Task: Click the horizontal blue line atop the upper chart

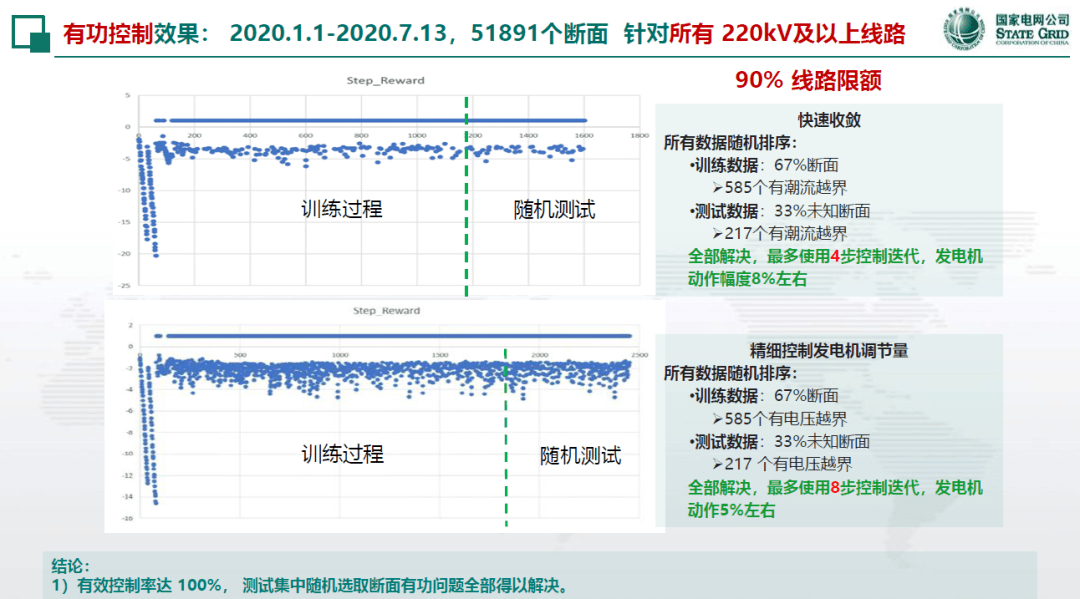Action: pyautogui.click(x=370, y=120)
